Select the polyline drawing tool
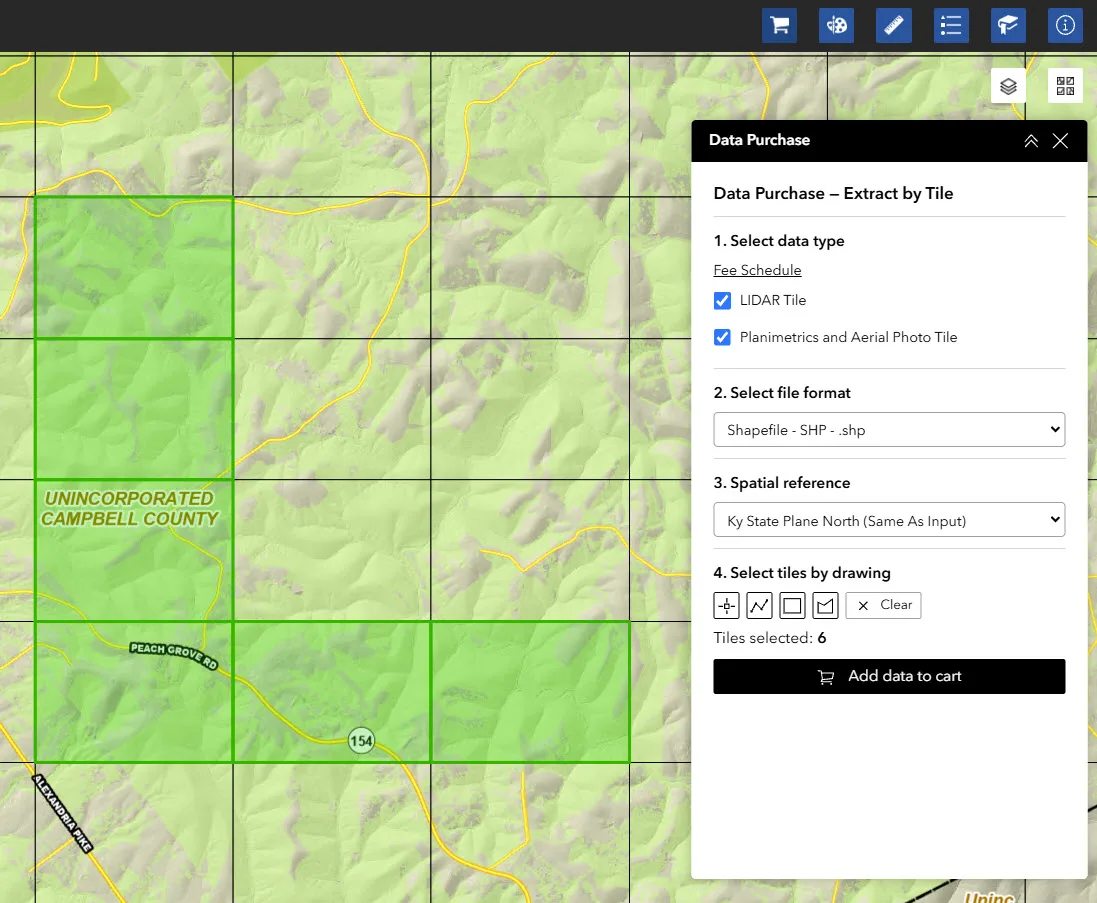This screenshot has width=1097, height=903. click(x=759, y=605)
